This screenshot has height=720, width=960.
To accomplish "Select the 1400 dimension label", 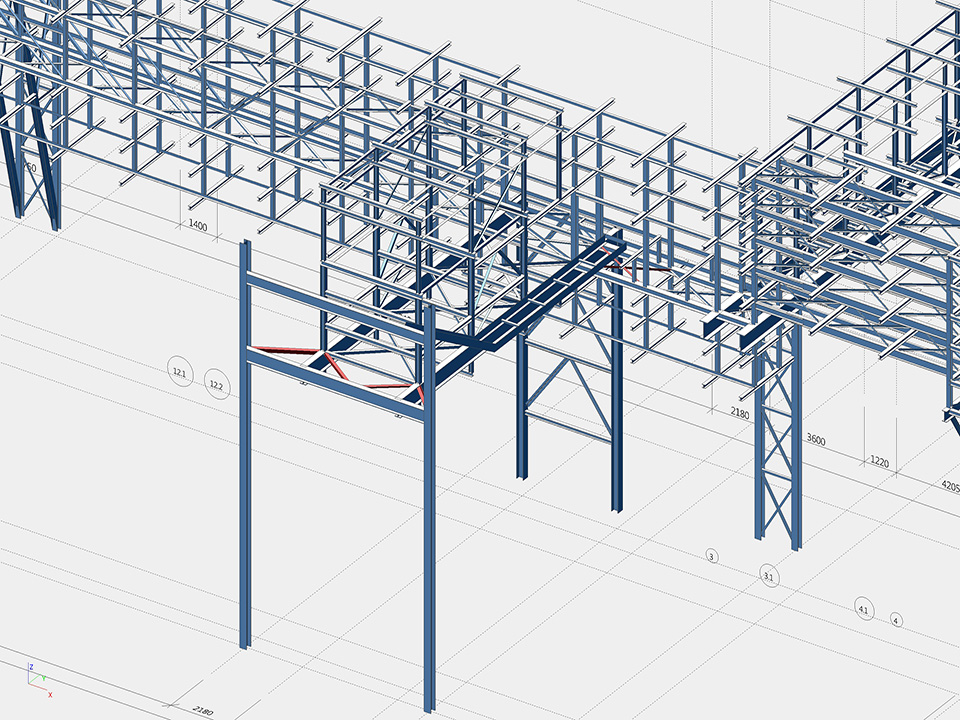I will point(198,226).
